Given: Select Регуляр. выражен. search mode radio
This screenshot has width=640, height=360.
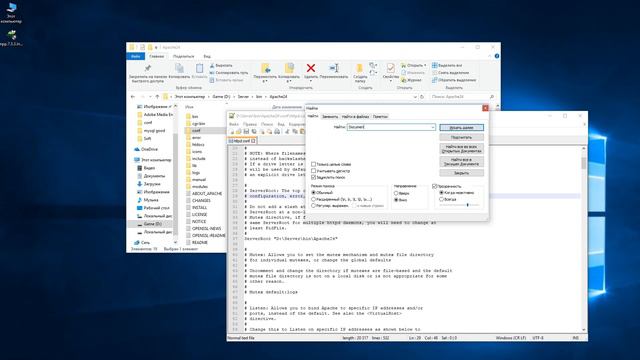Looking at the screenshot, I should click(313, 206).
